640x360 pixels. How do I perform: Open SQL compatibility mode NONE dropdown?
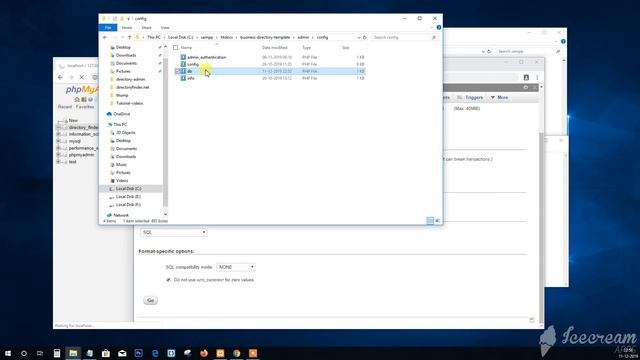click(x=236, y=267)
